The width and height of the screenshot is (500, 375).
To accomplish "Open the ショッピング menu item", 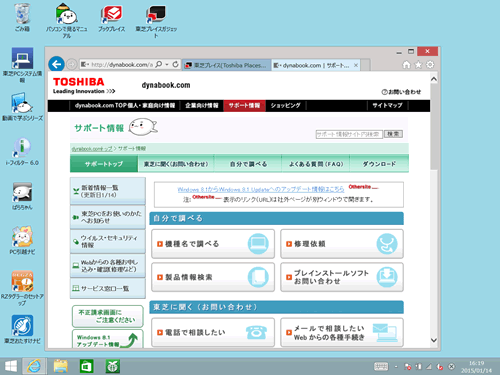I will 286,106.
